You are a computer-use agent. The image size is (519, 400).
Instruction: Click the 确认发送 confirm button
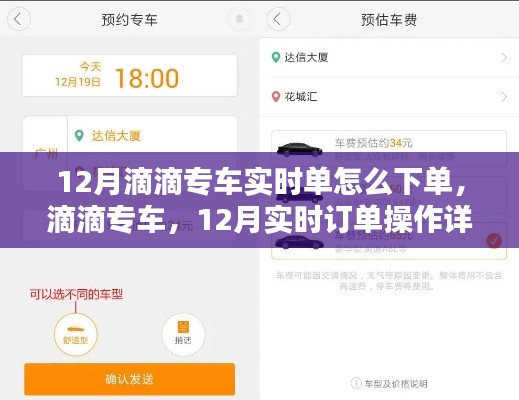pyautogui.click(x=129, y=379)
